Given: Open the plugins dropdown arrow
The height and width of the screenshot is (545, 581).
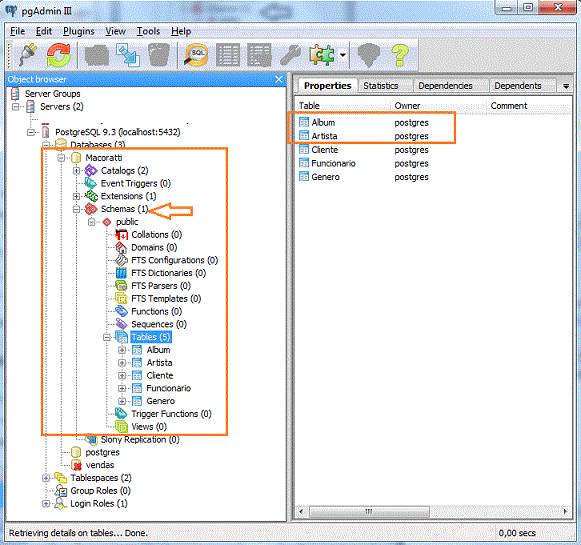Looking at the screenshot, I should pyautogui.click(x=343, y=55).
